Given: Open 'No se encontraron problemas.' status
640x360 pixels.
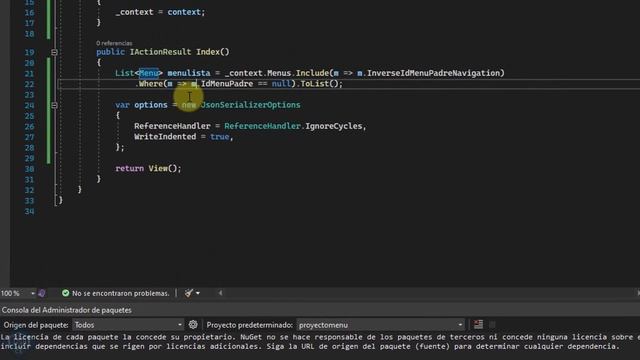Looking at the screenshot, I should coord(120,293).
